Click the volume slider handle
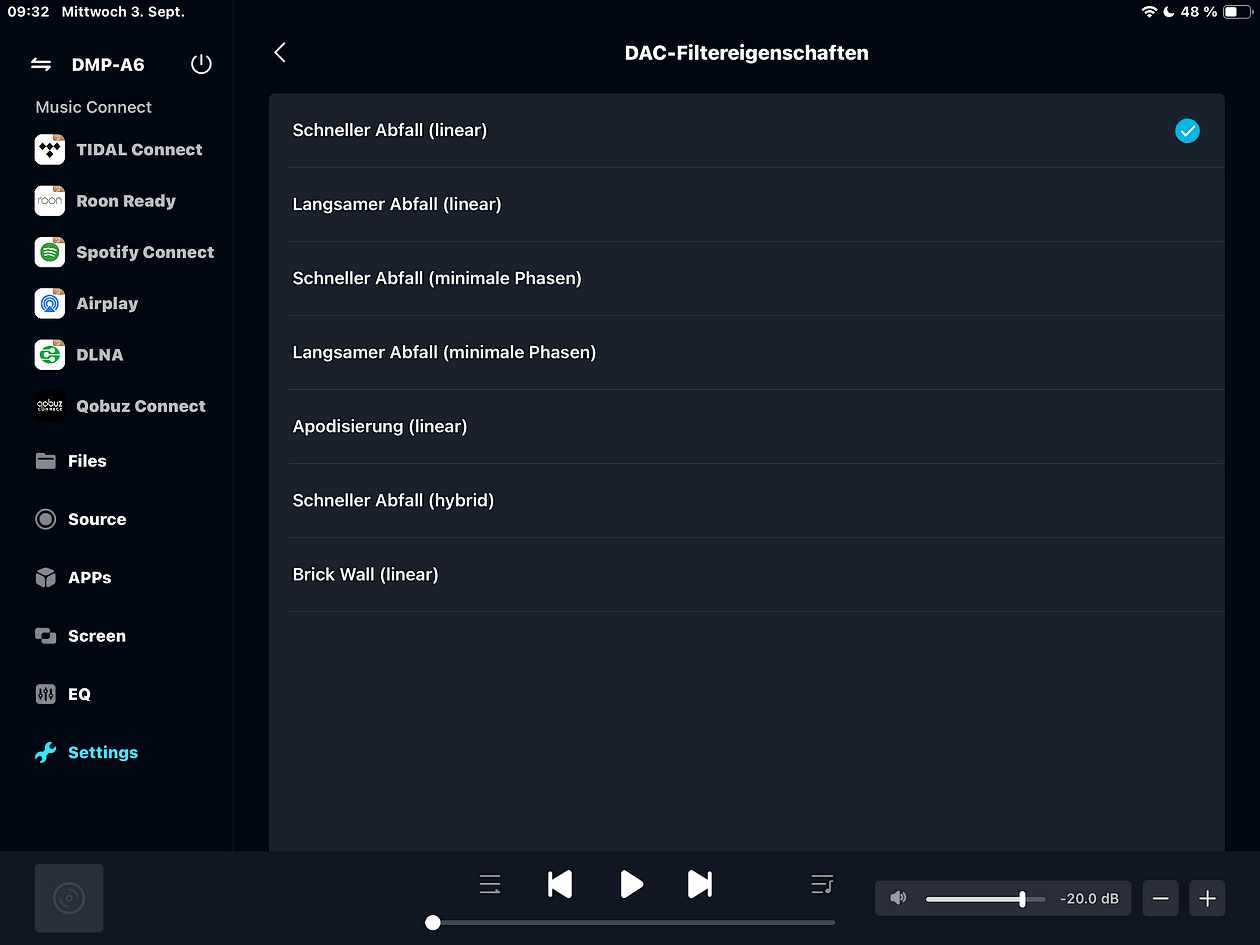Screen dimensions: 1260x945 coord(1022,899)
